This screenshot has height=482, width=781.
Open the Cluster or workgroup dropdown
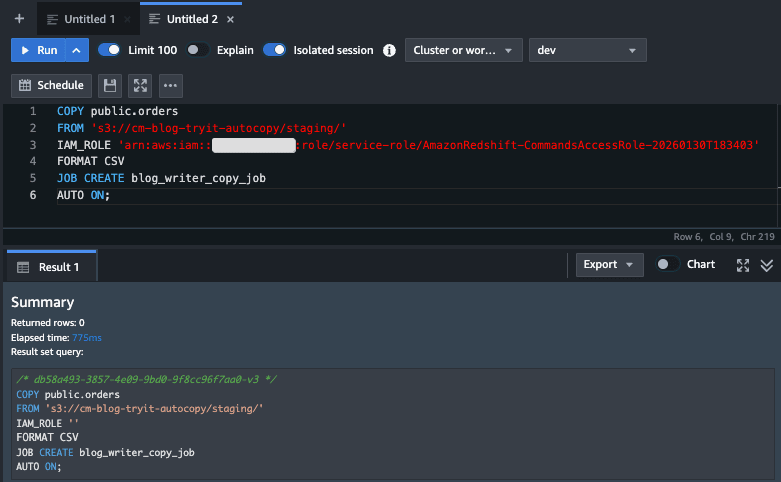464,50
